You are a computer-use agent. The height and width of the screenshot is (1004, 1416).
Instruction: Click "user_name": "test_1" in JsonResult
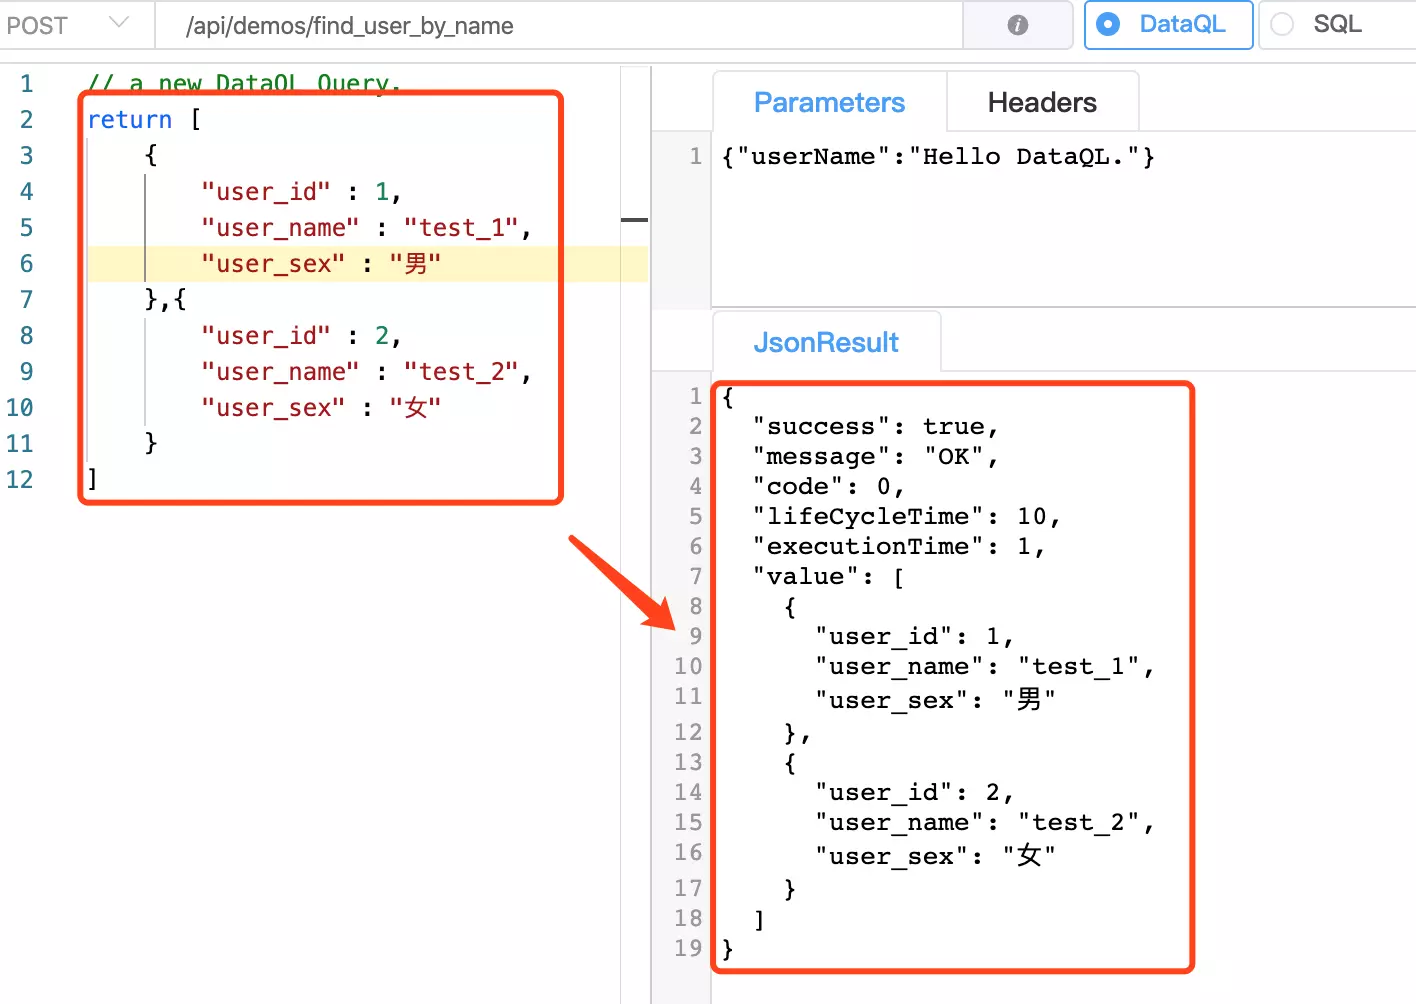click(984, 667)
